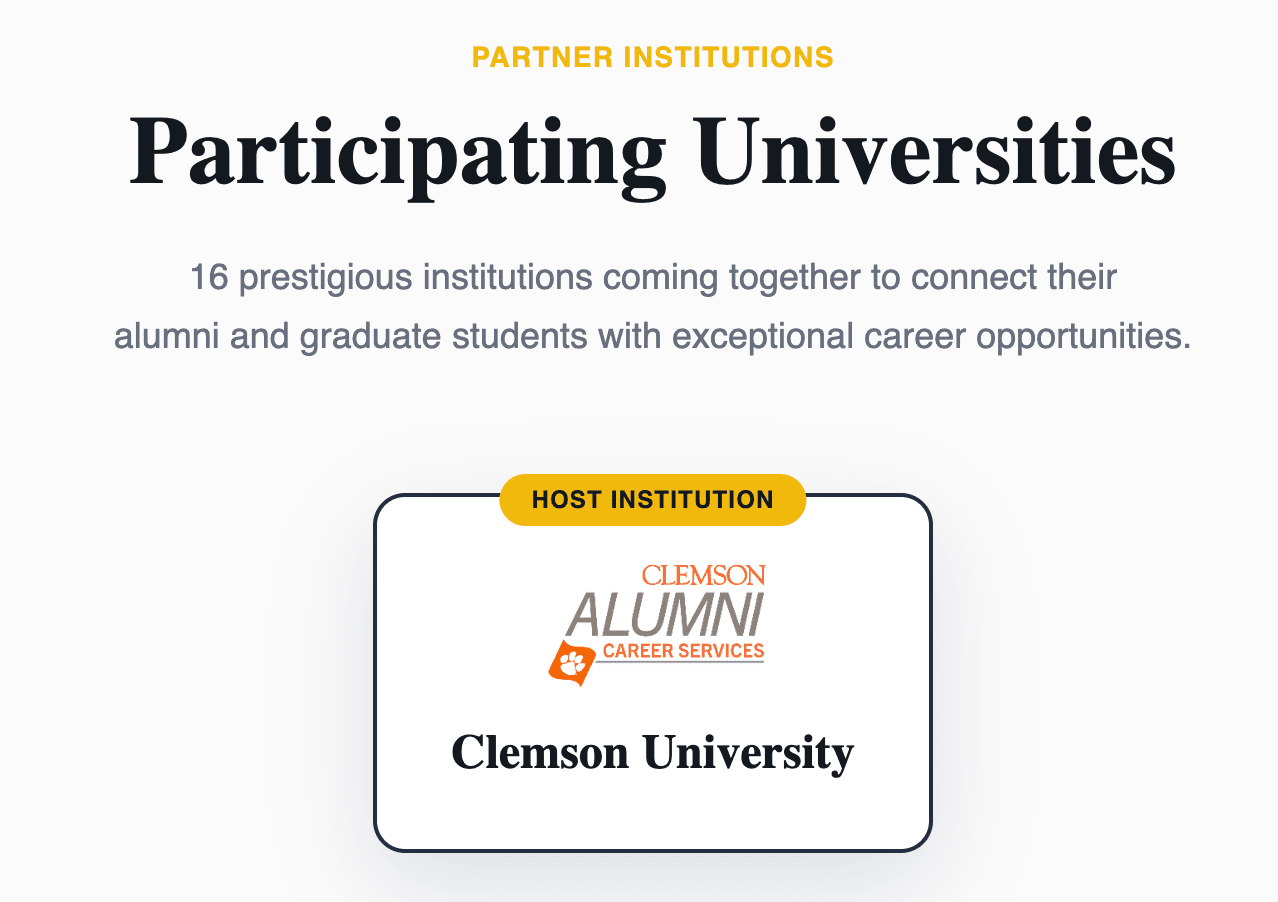Click CAREER SERVICES text in the logo
The width and height of the screenshot is (1278, 902).
683,652
